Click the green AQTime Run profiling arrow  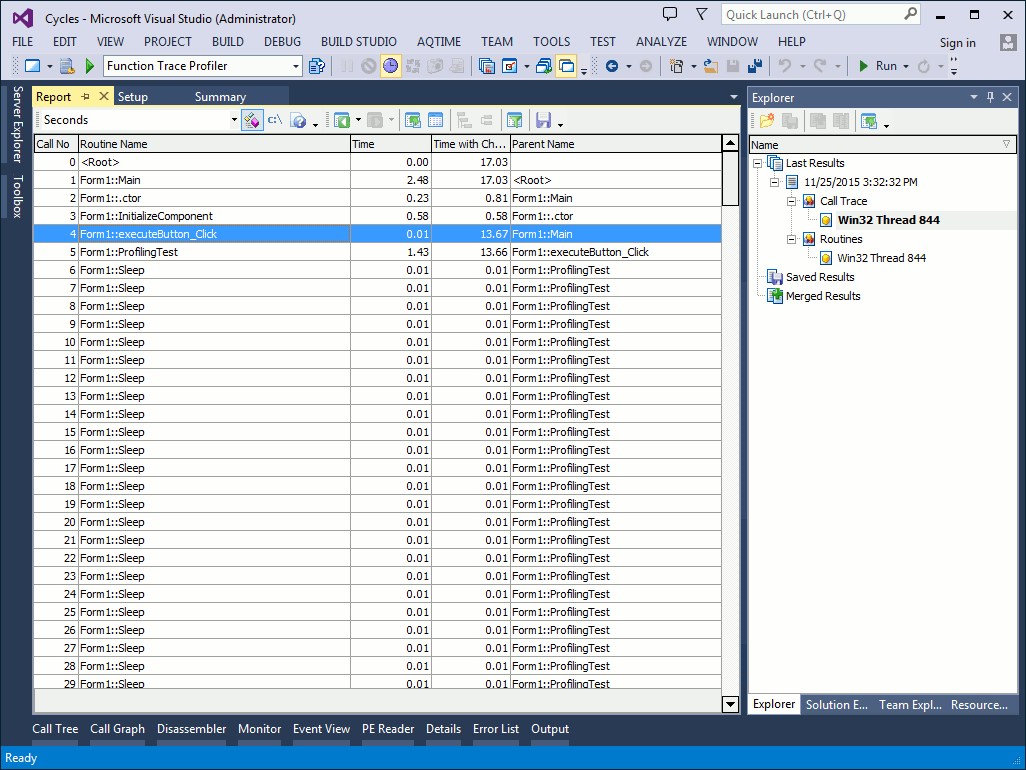coord(90,66)
